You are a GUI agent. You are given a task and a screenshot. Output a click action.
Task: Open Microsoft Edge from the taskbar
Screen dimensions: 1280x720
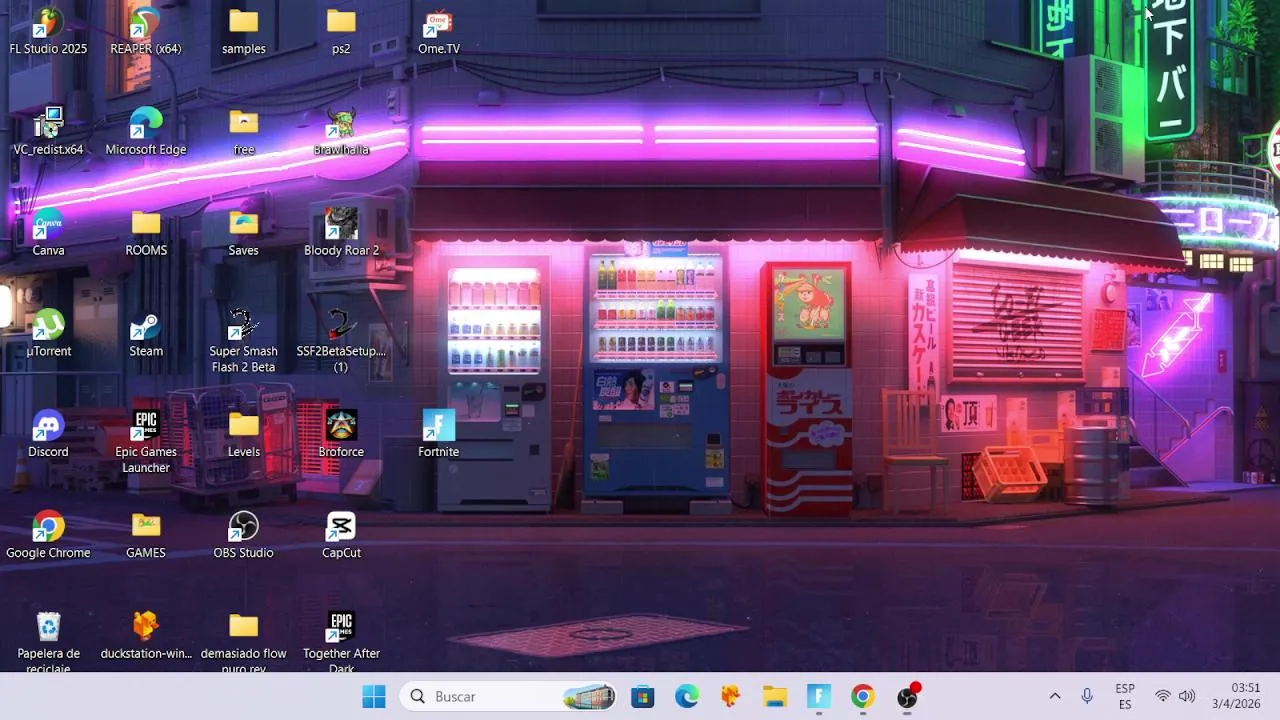(687, 697)
